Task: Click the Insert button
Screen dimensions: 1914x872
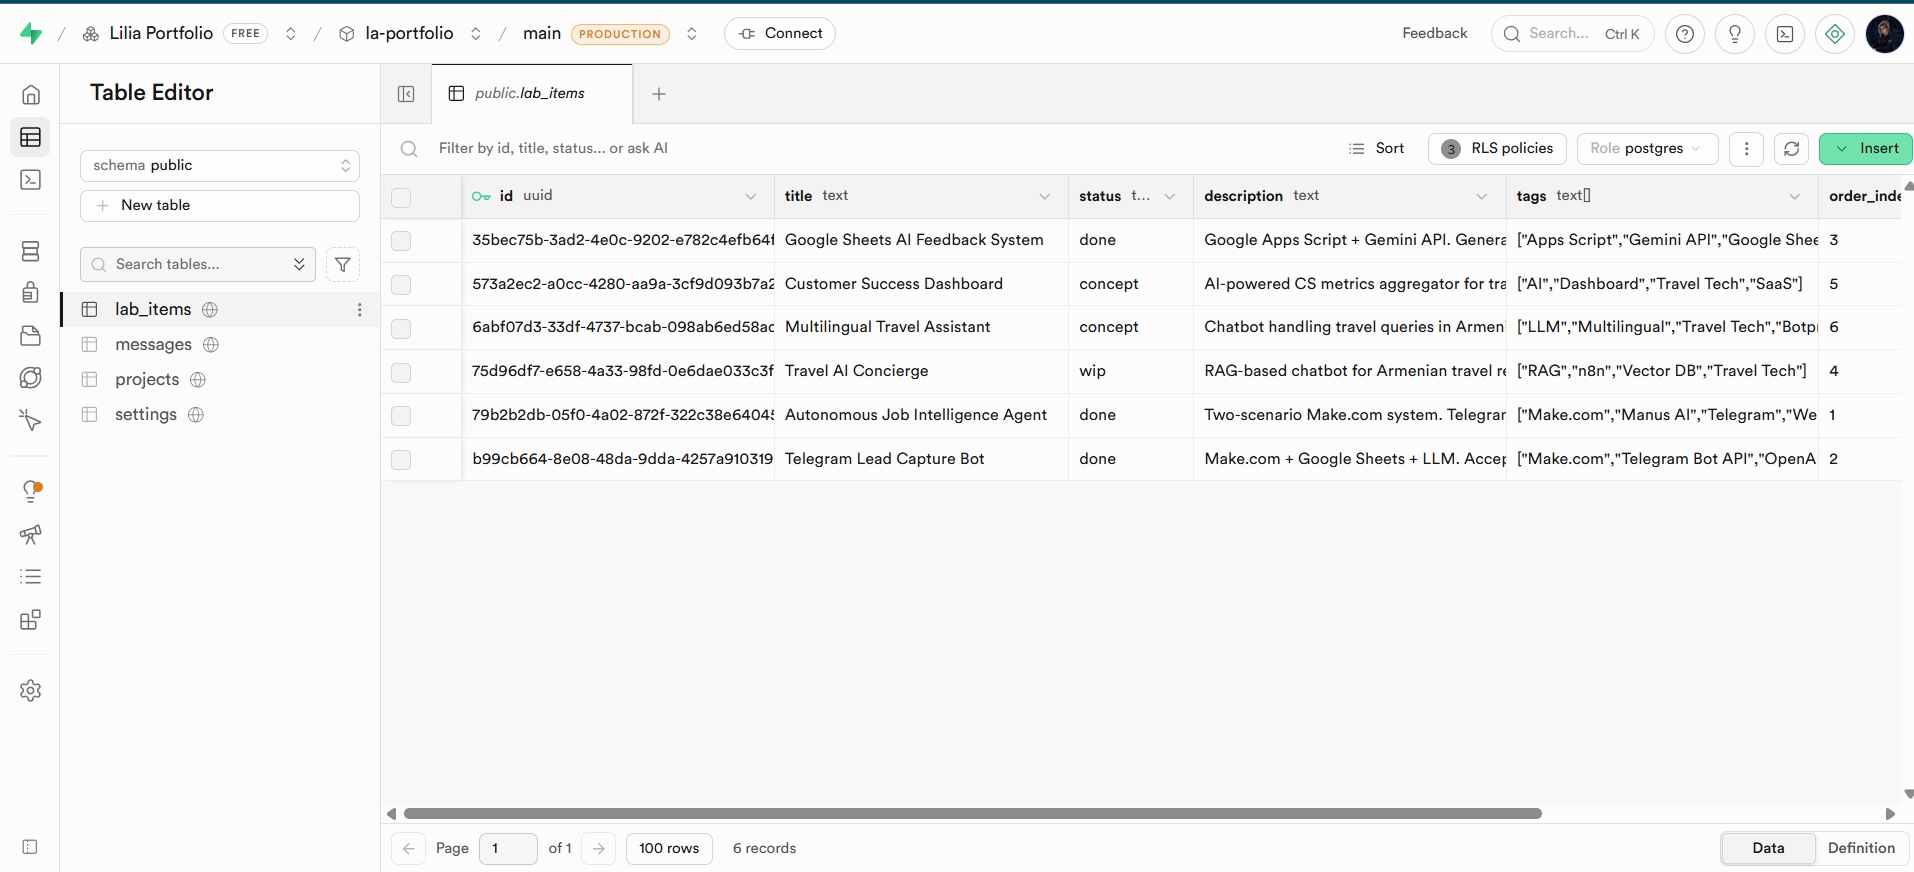Action: pos(1866,149)
